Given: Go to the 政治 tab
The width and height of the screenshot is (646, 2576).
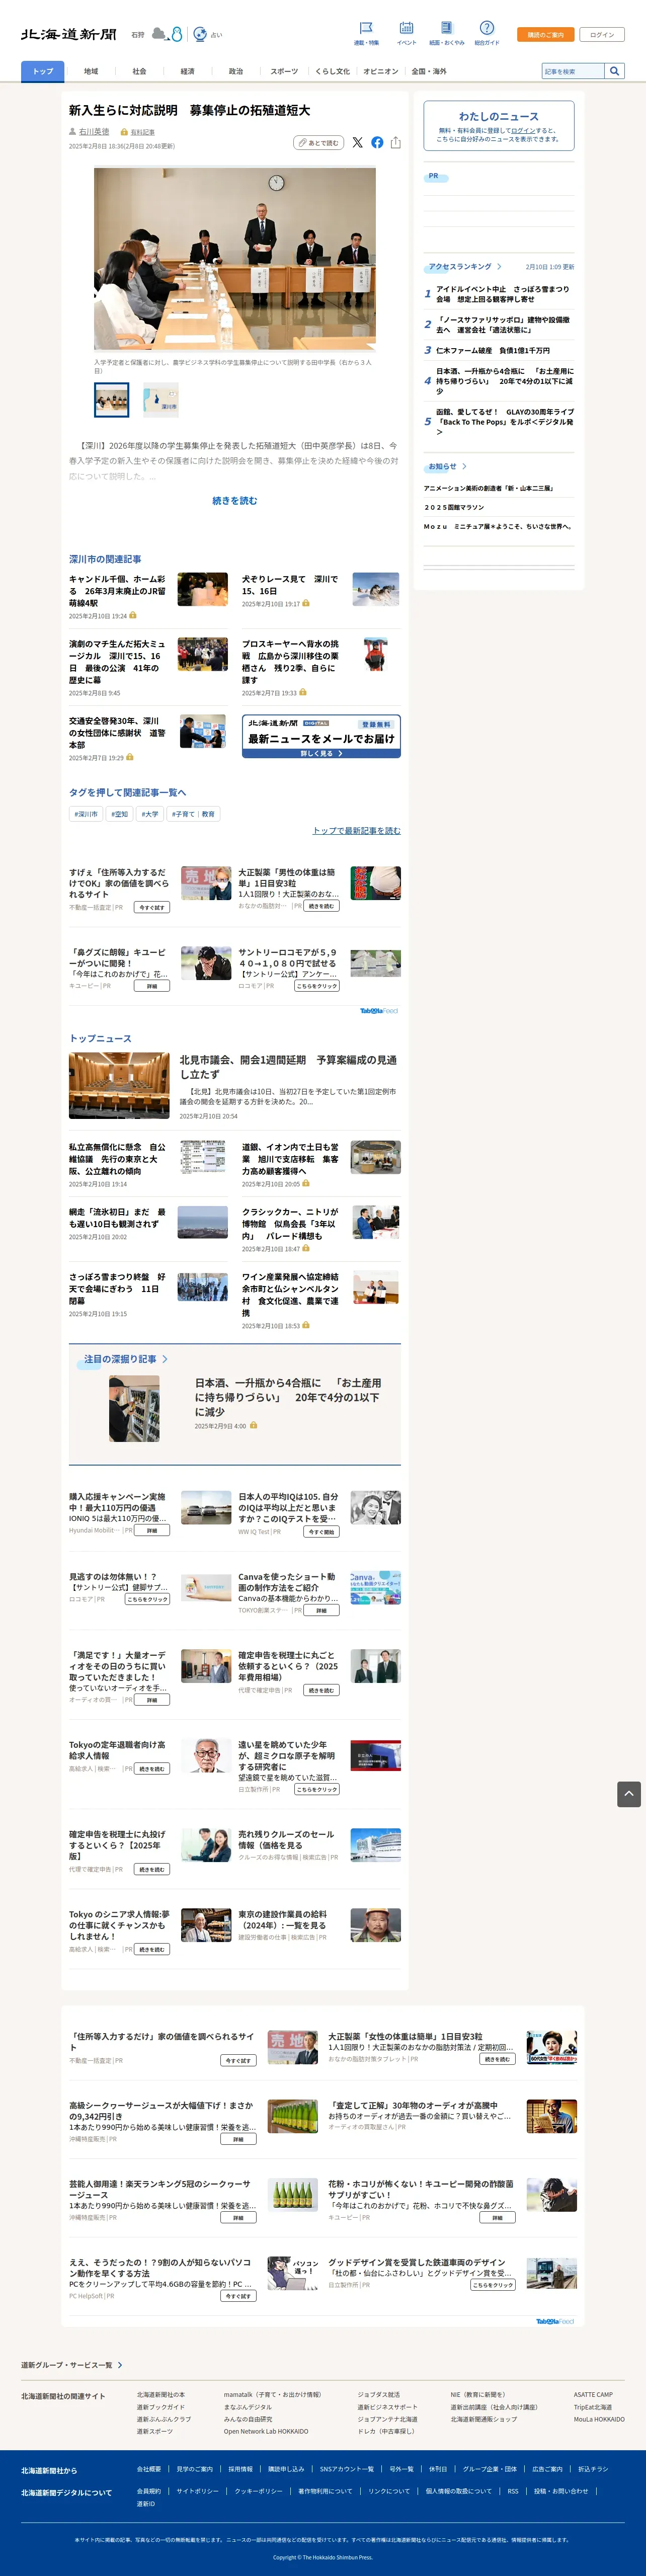Looking at the screenshot, I should [236, 71].
